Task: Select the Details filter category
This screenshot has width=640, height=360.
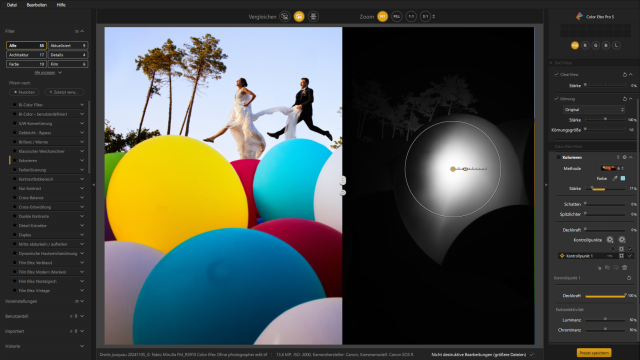Action: point(68,55)
